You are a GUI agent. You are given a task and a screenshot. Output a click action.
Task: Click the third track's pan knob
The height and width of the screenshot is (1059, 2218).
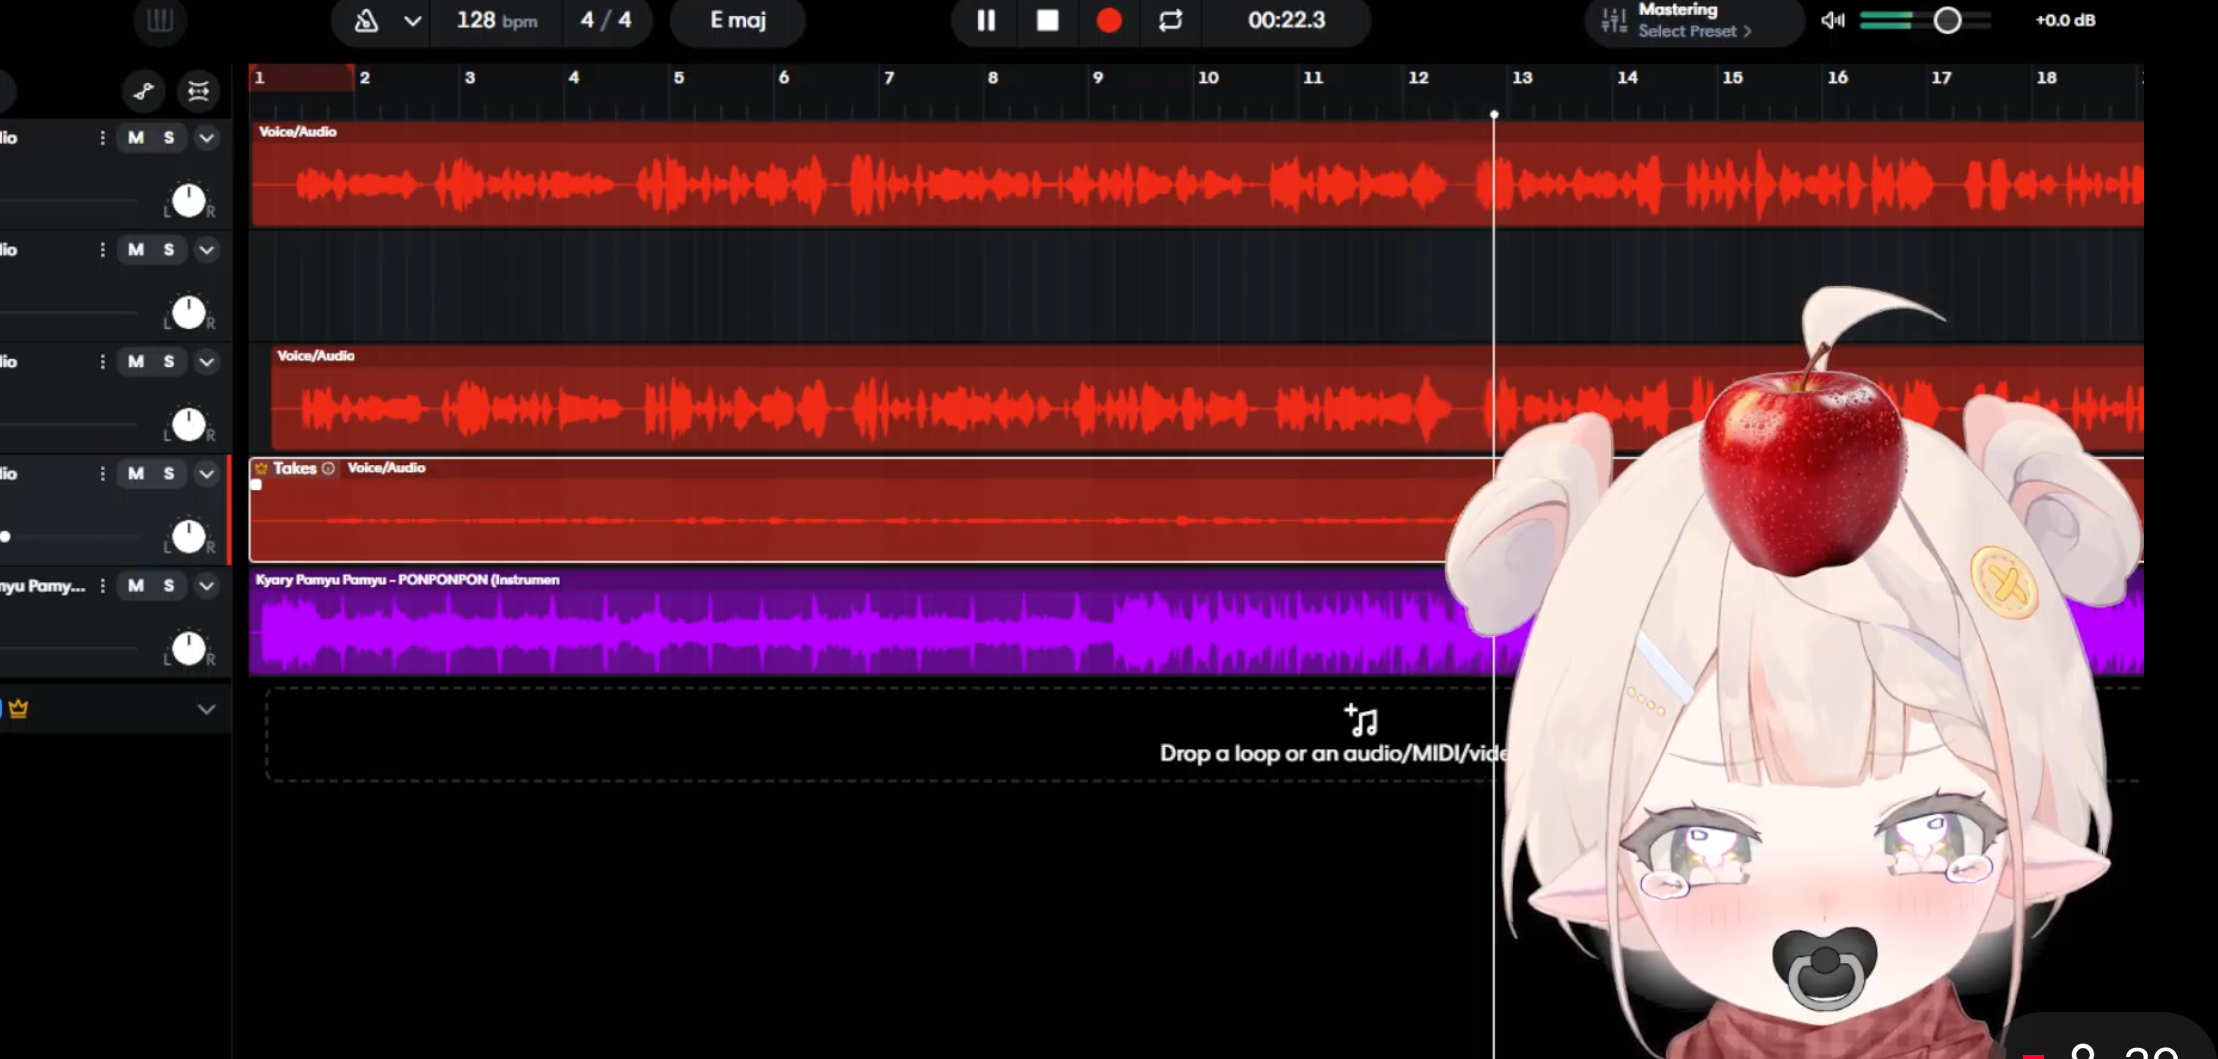[188, 425]
